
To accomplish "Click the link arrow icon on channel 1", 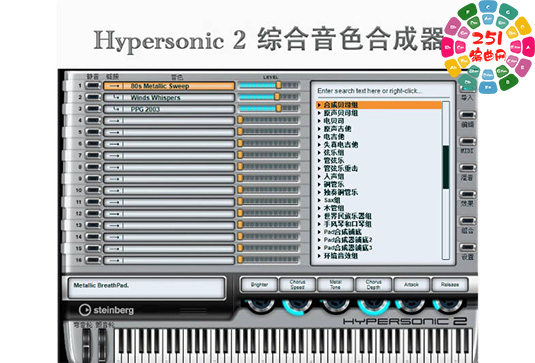I will pyautogui.click(x=115, y=86).
